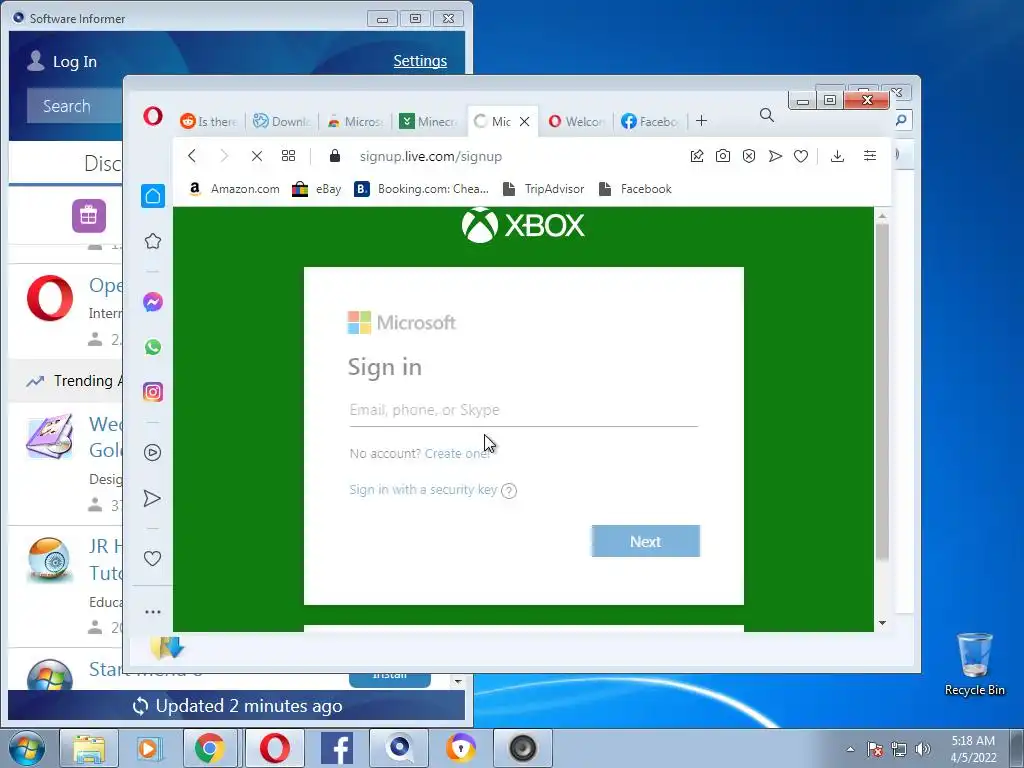Close the active Microsoft tab

pyautogui.click(x=524, y=121)
